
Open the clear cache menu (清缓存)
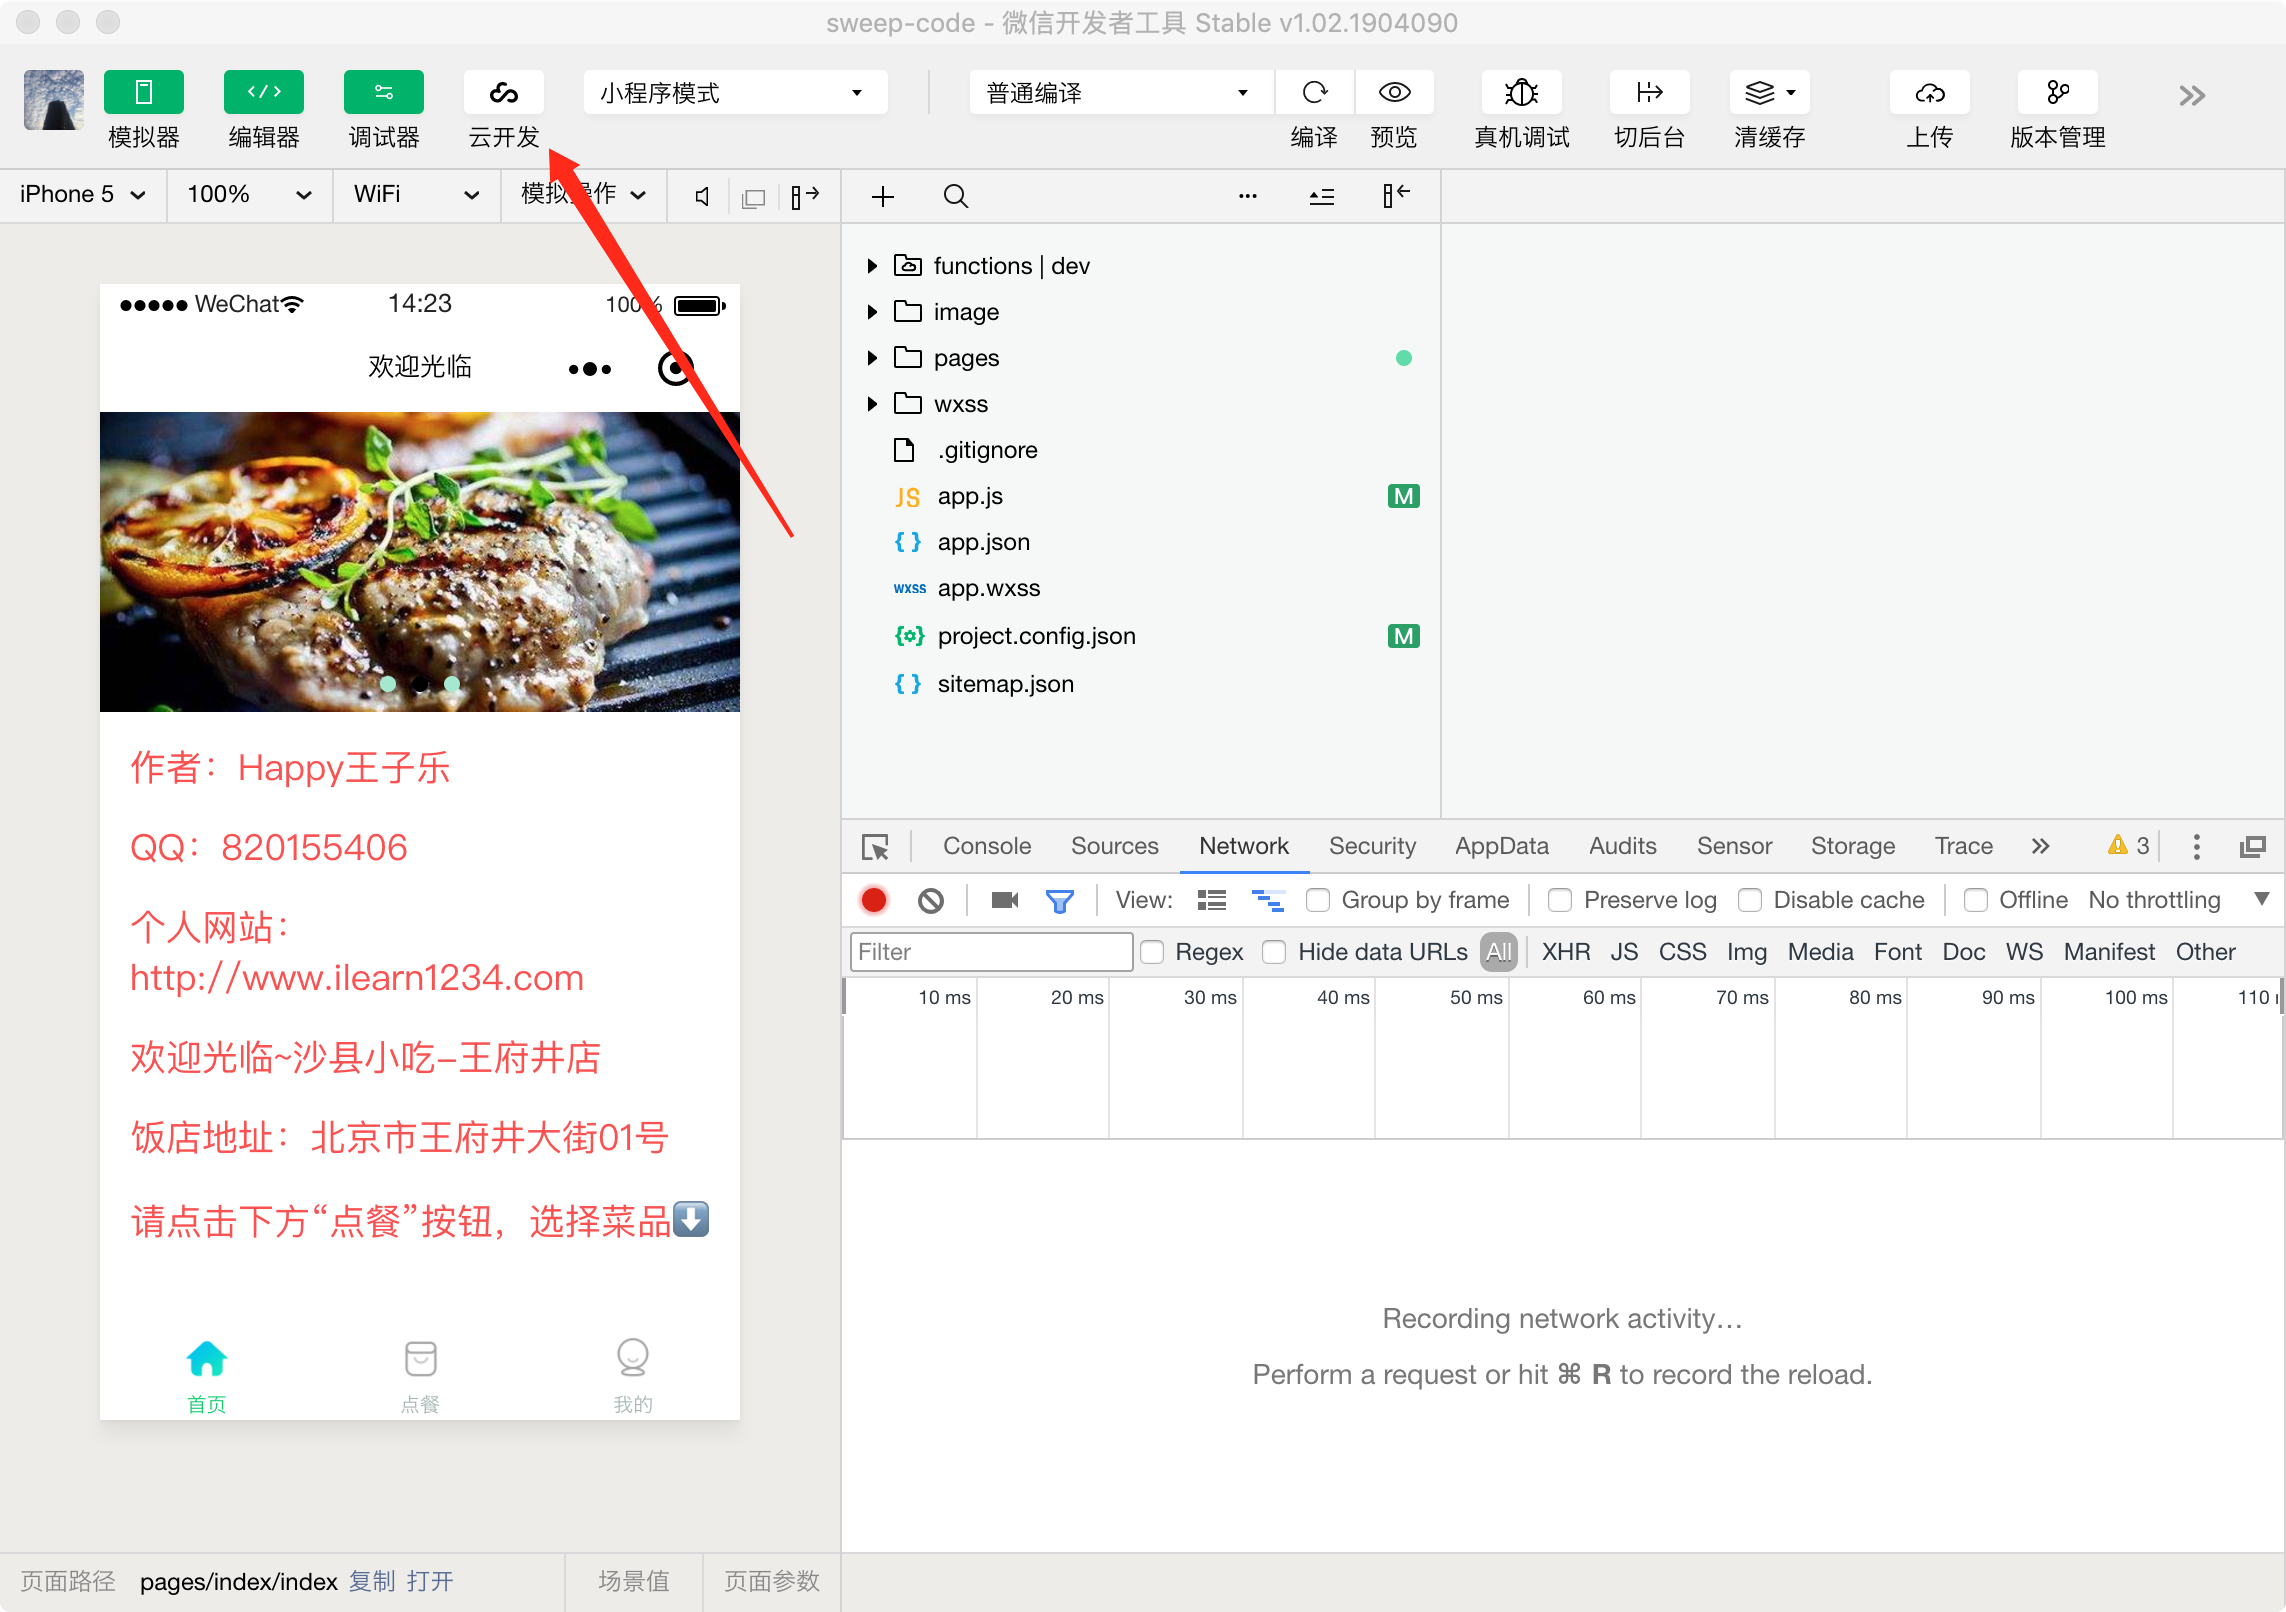(1769, 93)
